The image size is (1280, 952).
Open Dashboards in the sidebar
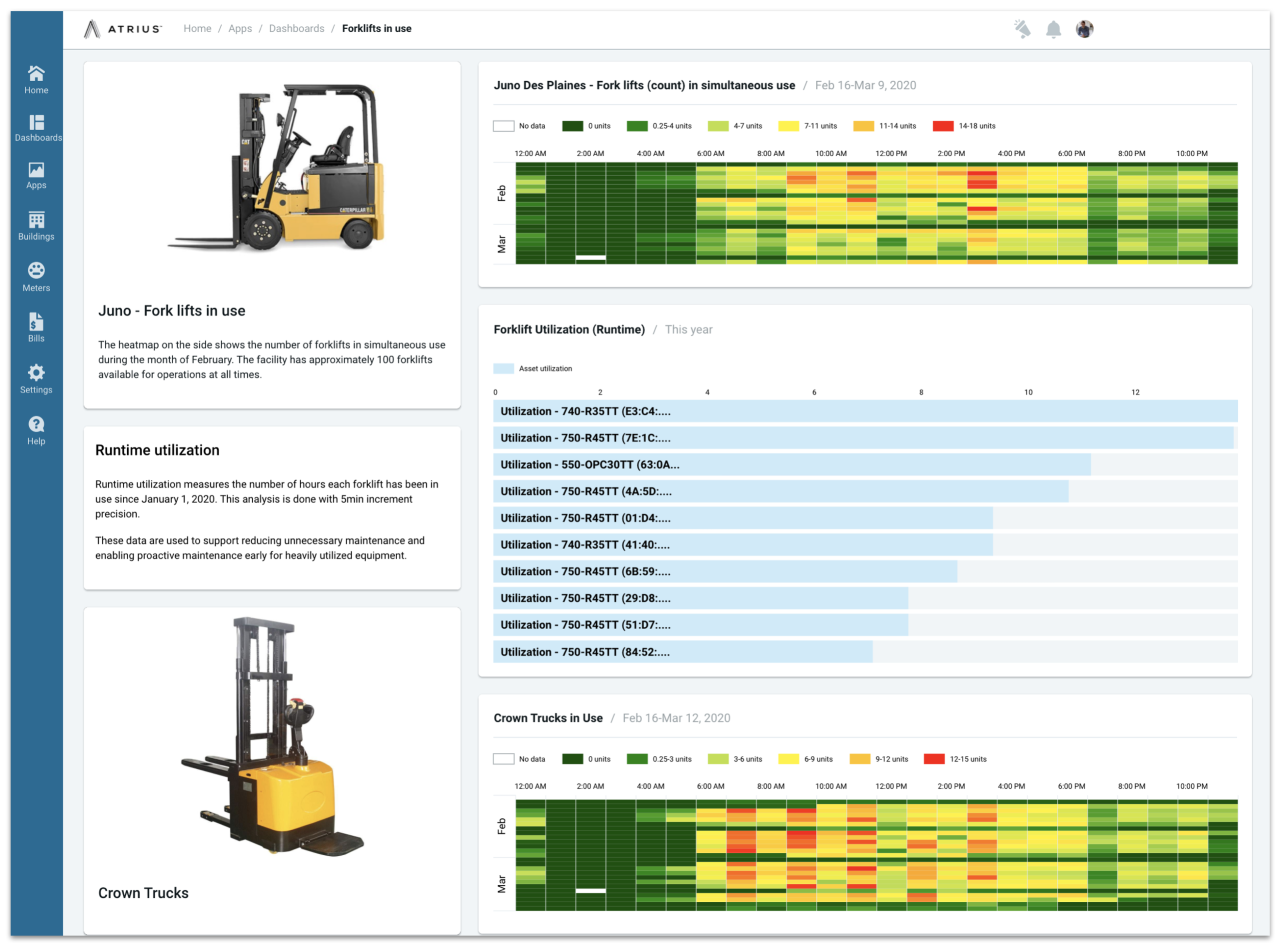coord(37,129)
